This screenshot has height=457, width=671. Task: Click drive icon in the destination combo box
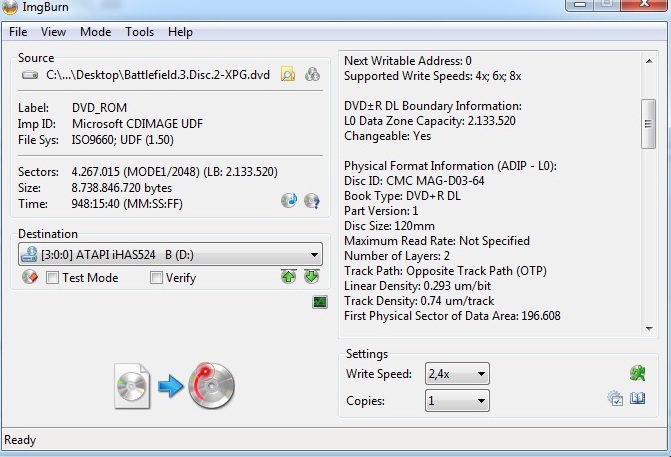tap(29, 254)
